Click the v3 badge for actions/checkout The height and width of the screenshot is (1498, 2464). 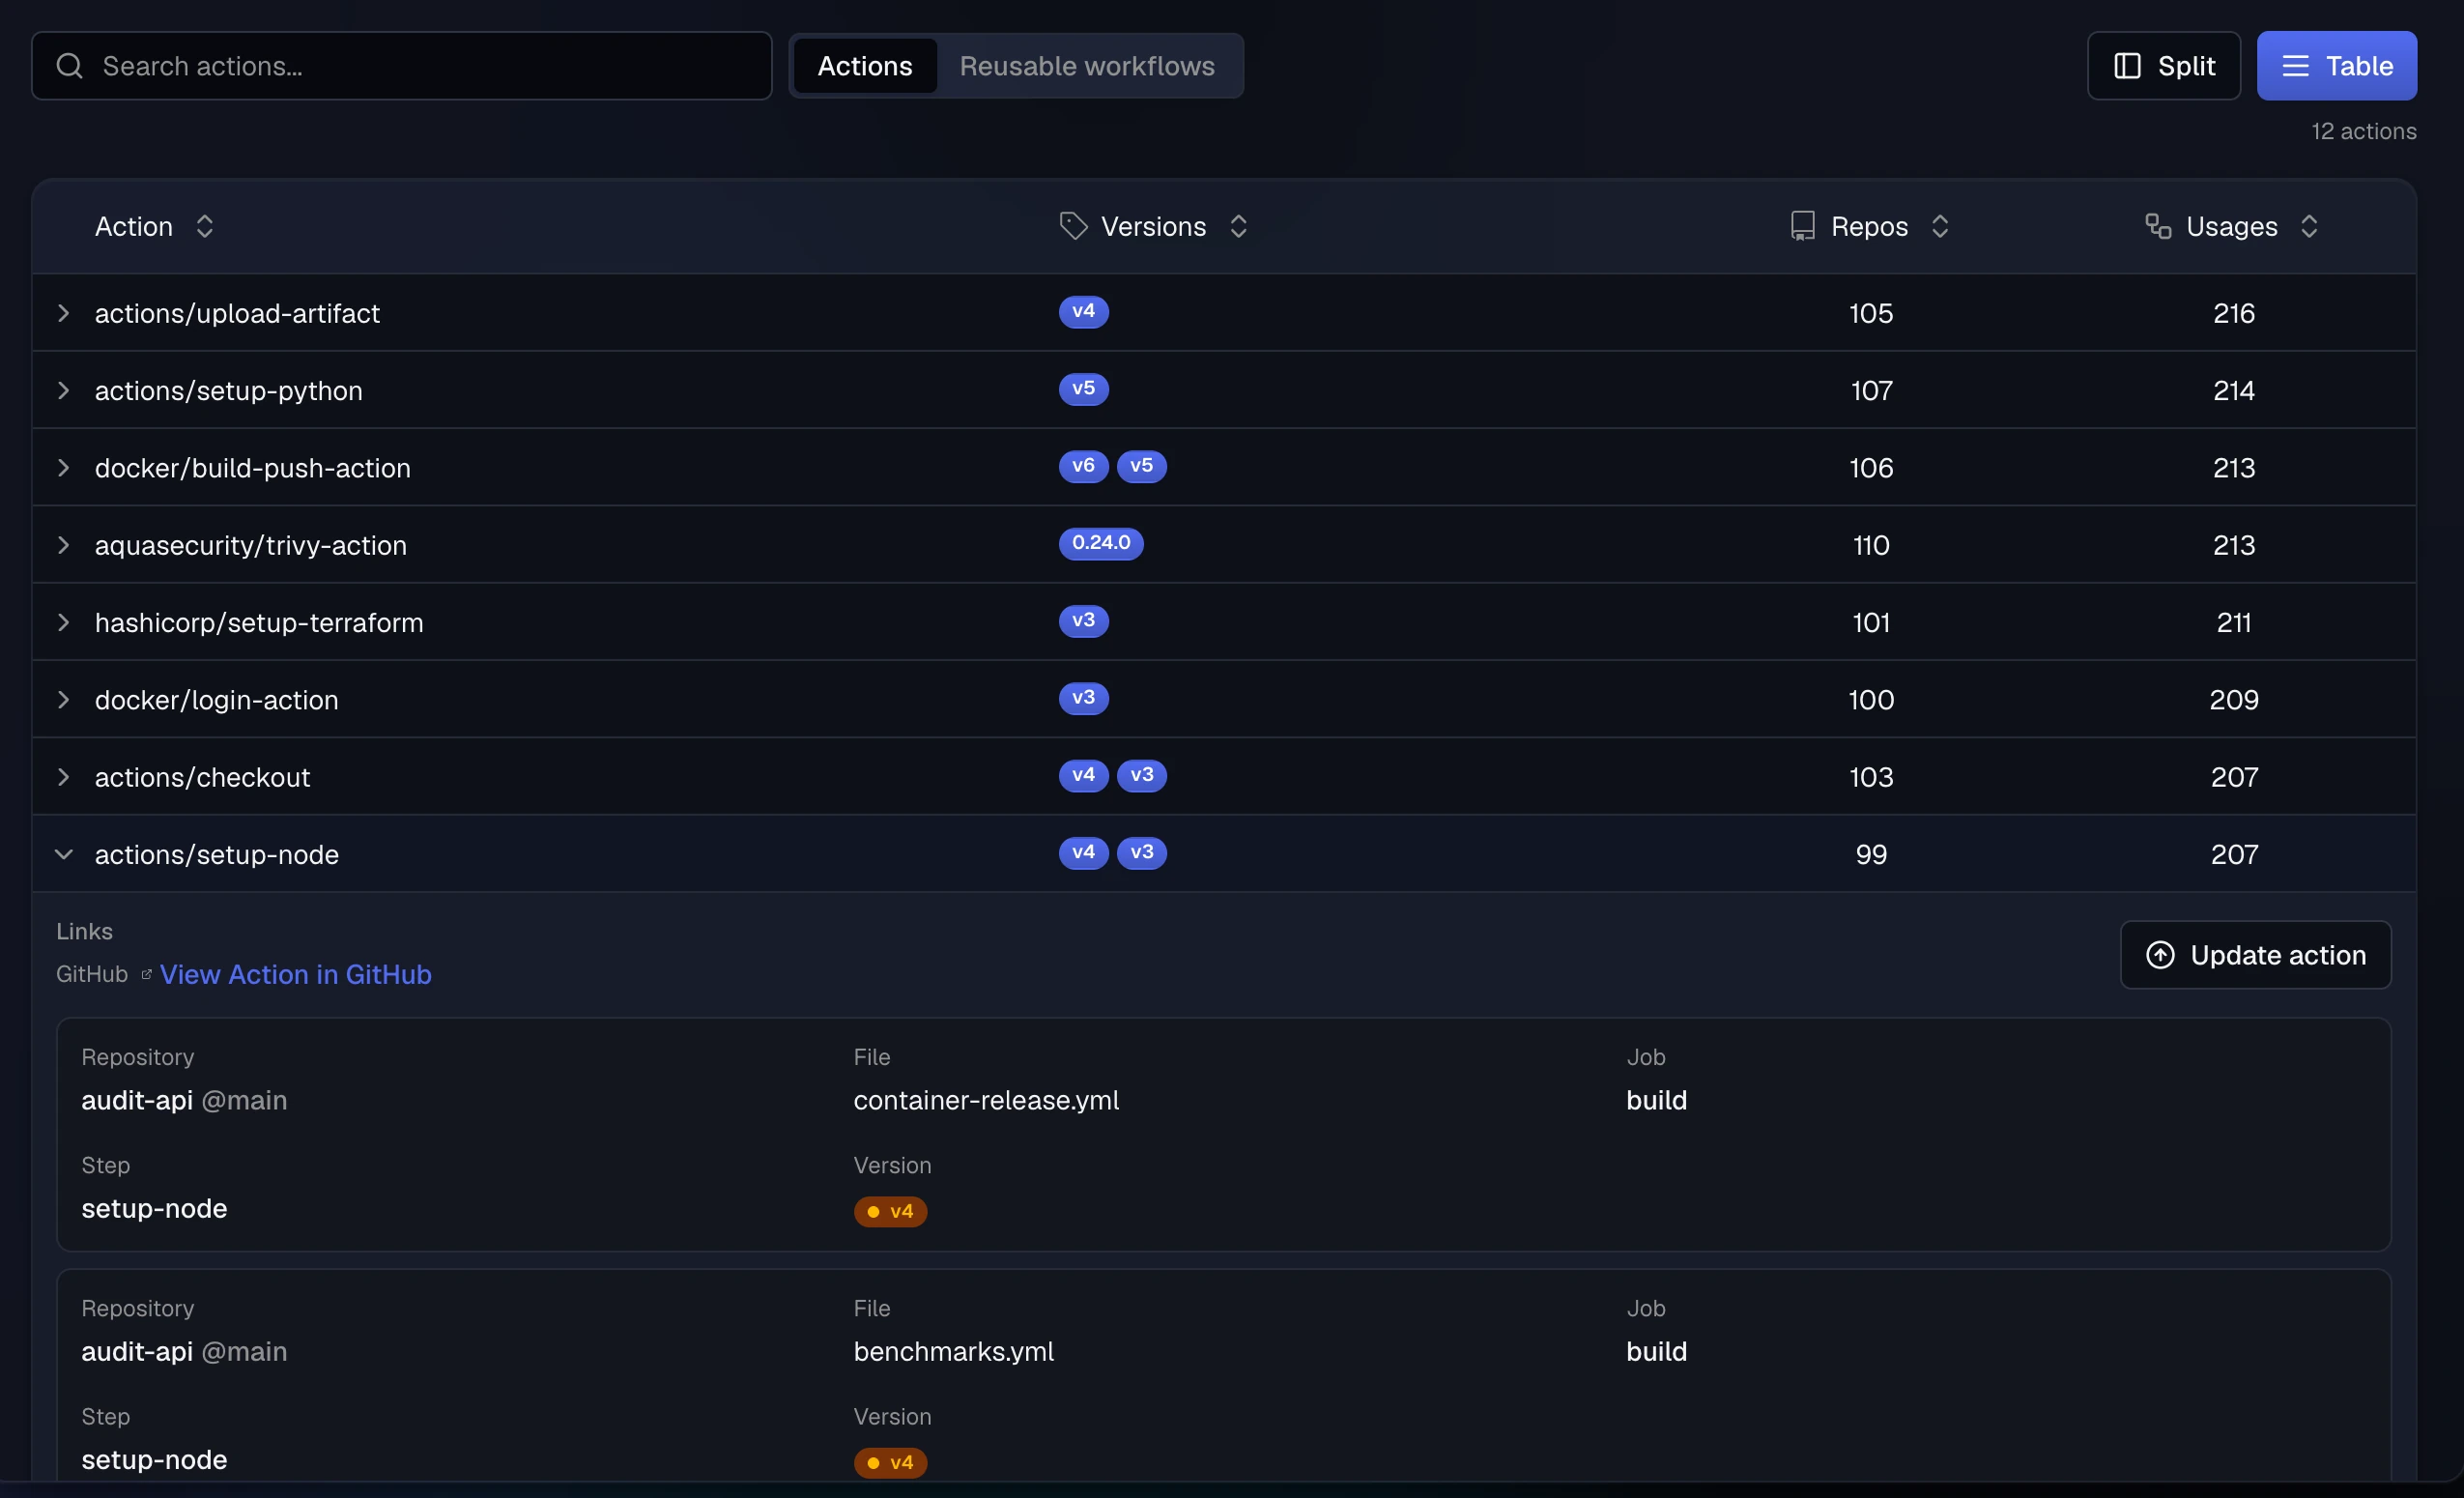pos(1141,775)
